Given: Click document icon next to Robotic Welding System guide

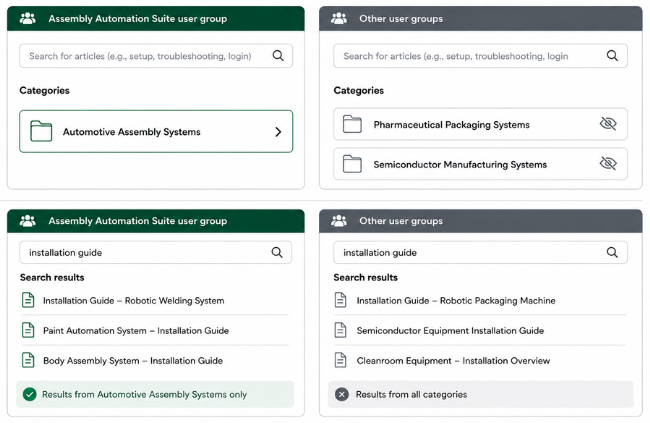Looking at the screenshot, I should click(x=28, y=300).
